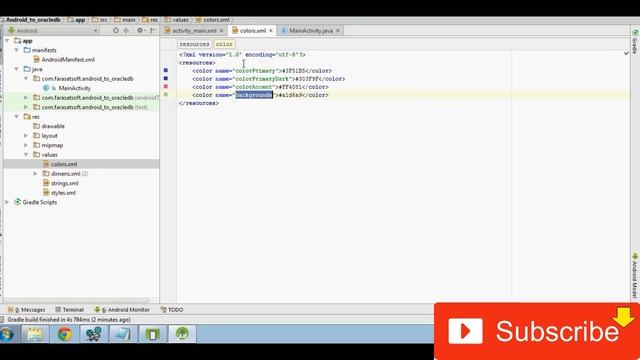This screenshot has width=640, height=360.
Task: Select strings.xml in the project tree
Action: [64, 183]
